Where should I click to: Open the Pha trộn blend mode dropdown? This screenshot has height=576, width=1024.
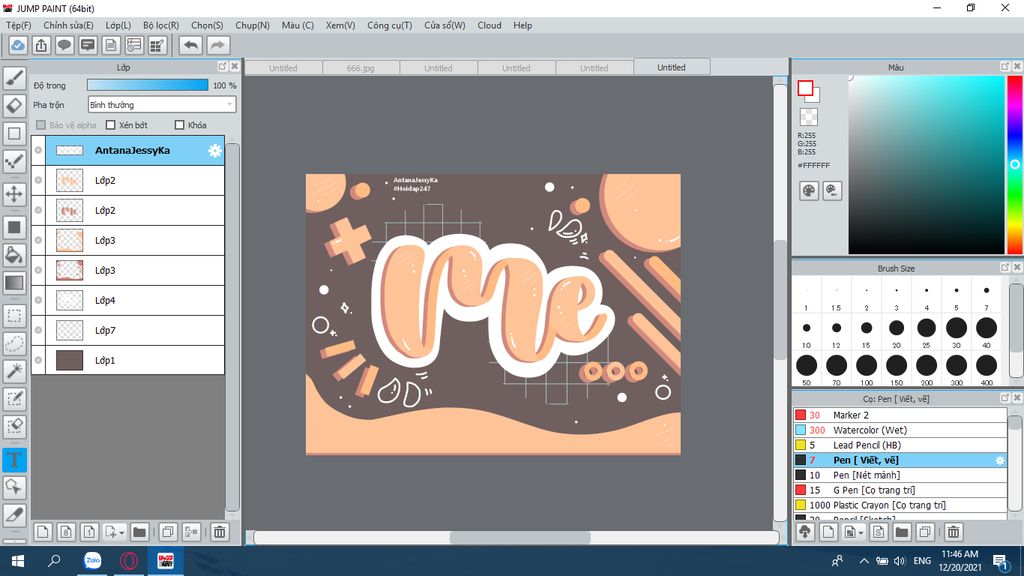click(x=161, y=104)
